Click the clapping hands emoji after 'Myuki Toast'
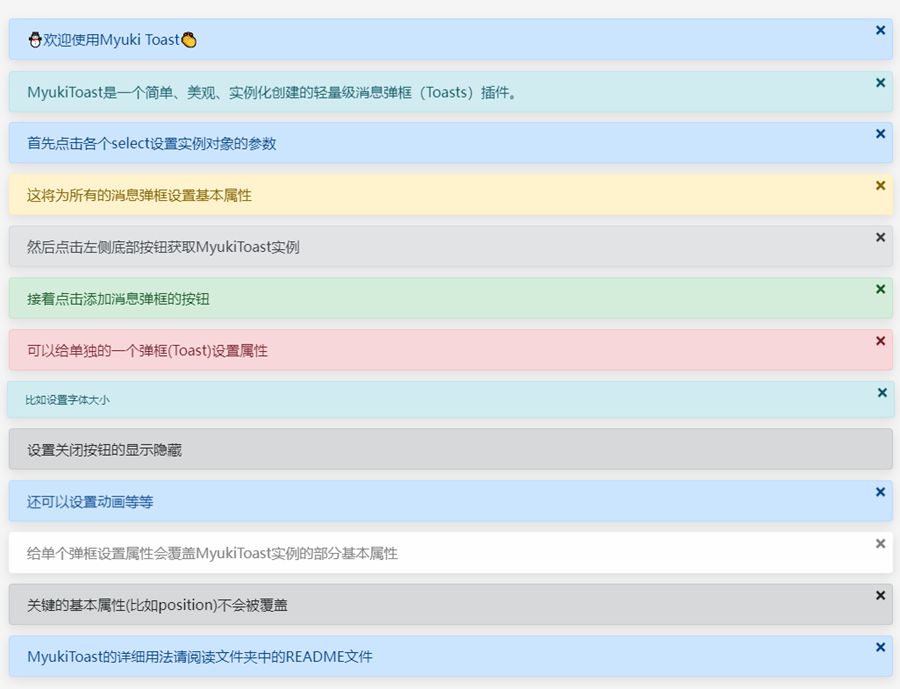 [x=189, y=40]
